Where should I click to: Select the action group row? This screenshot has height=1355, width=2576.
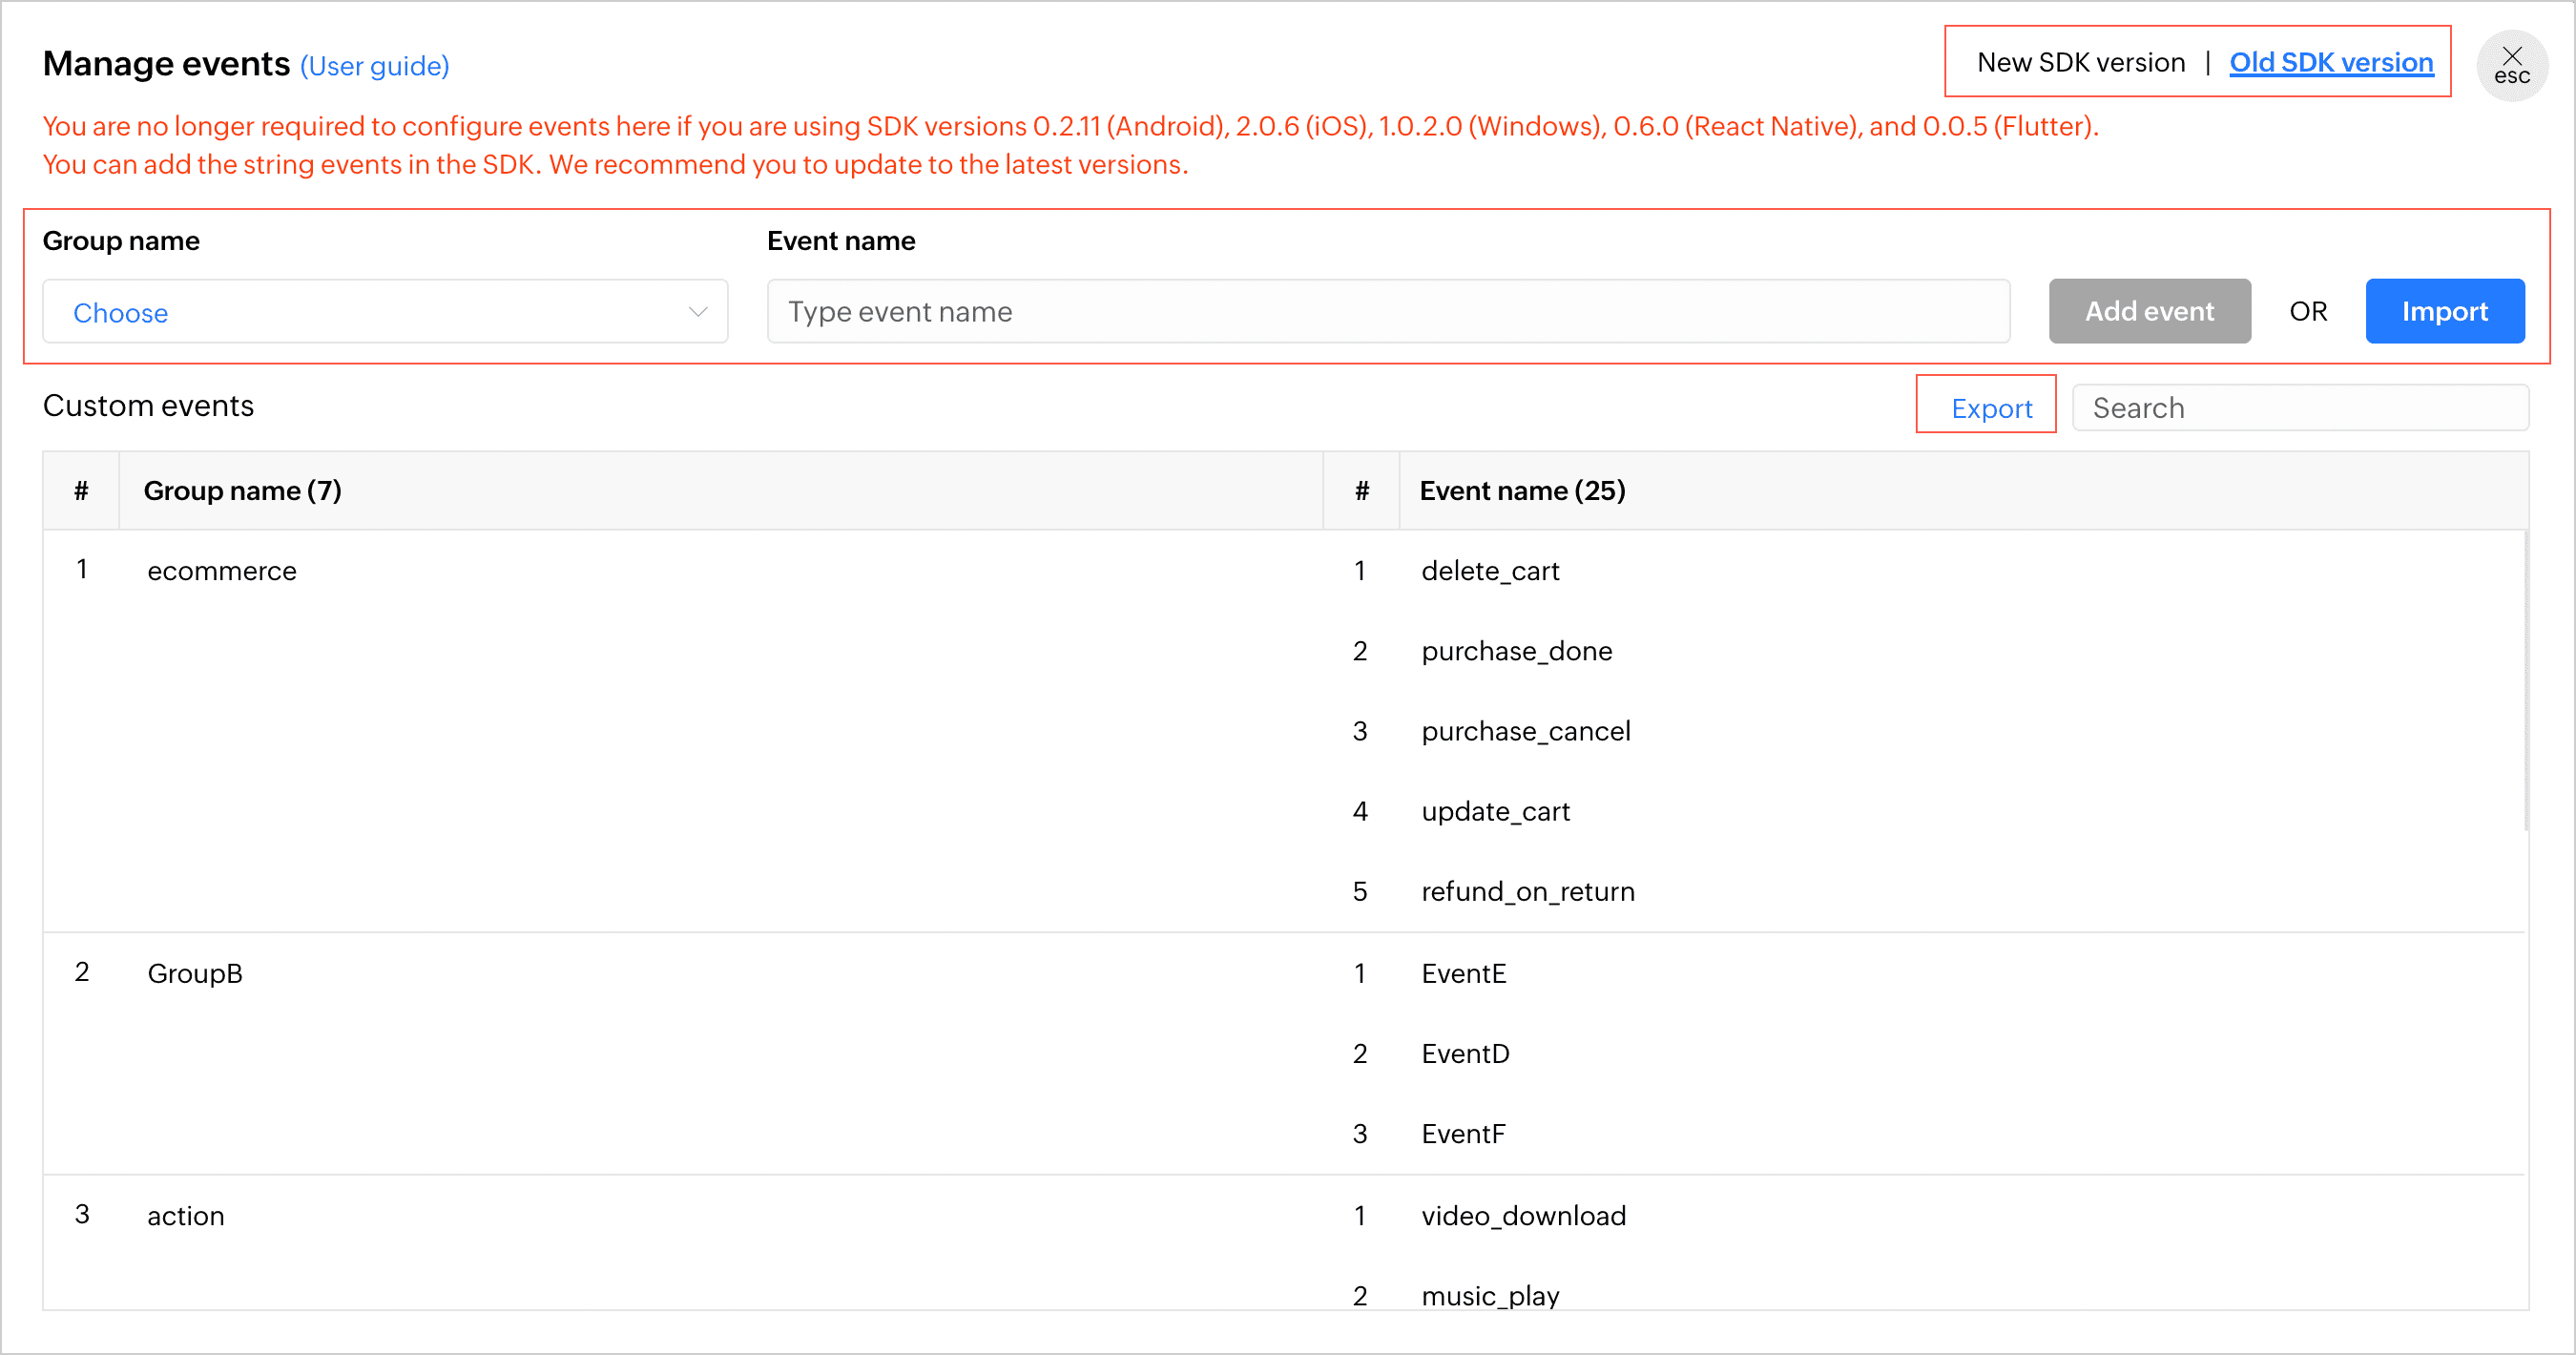(186, 1215)
